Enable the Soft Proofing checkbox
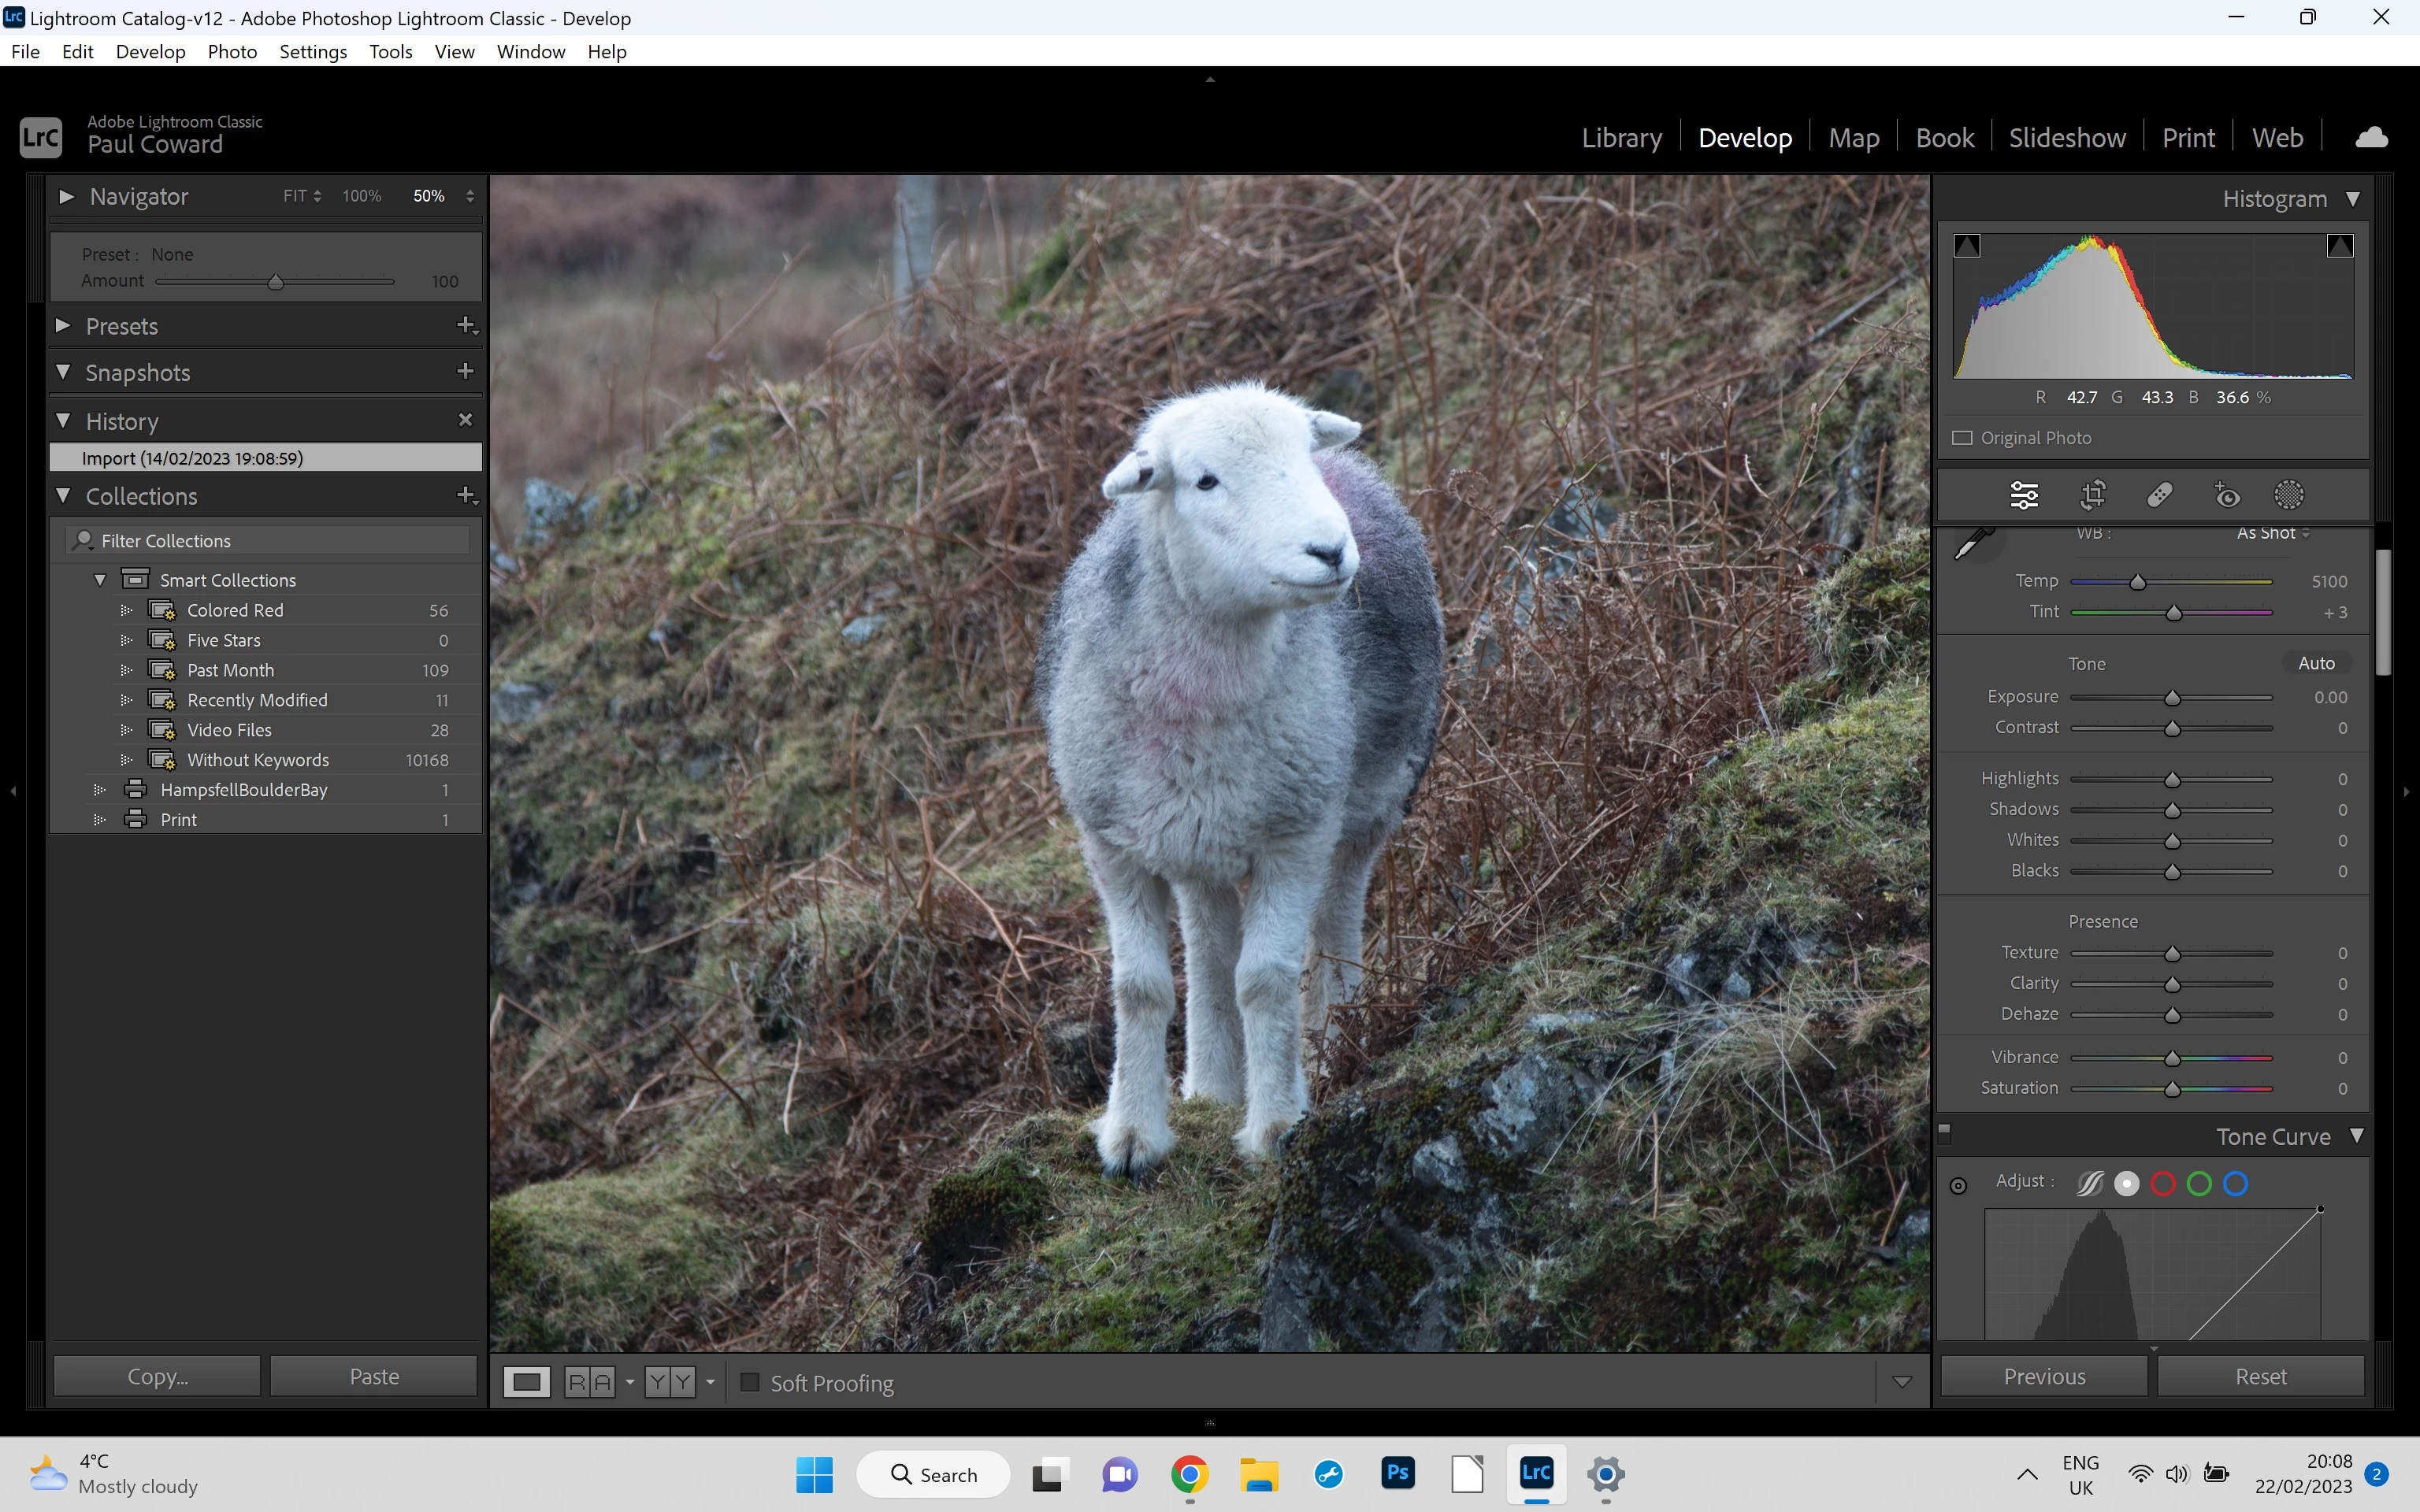Viewport: 2420px width, 1512px height. (750, 1383)
